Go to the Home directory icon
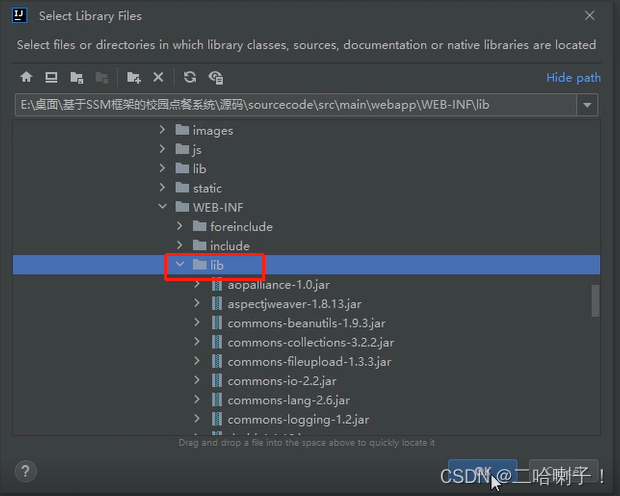Image resolution: width=620 pixels, height=496 pixels. pos(26,77)
